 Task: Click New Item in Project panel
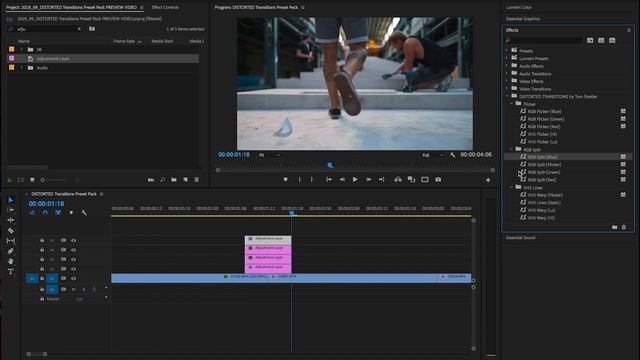pos(185,180)
